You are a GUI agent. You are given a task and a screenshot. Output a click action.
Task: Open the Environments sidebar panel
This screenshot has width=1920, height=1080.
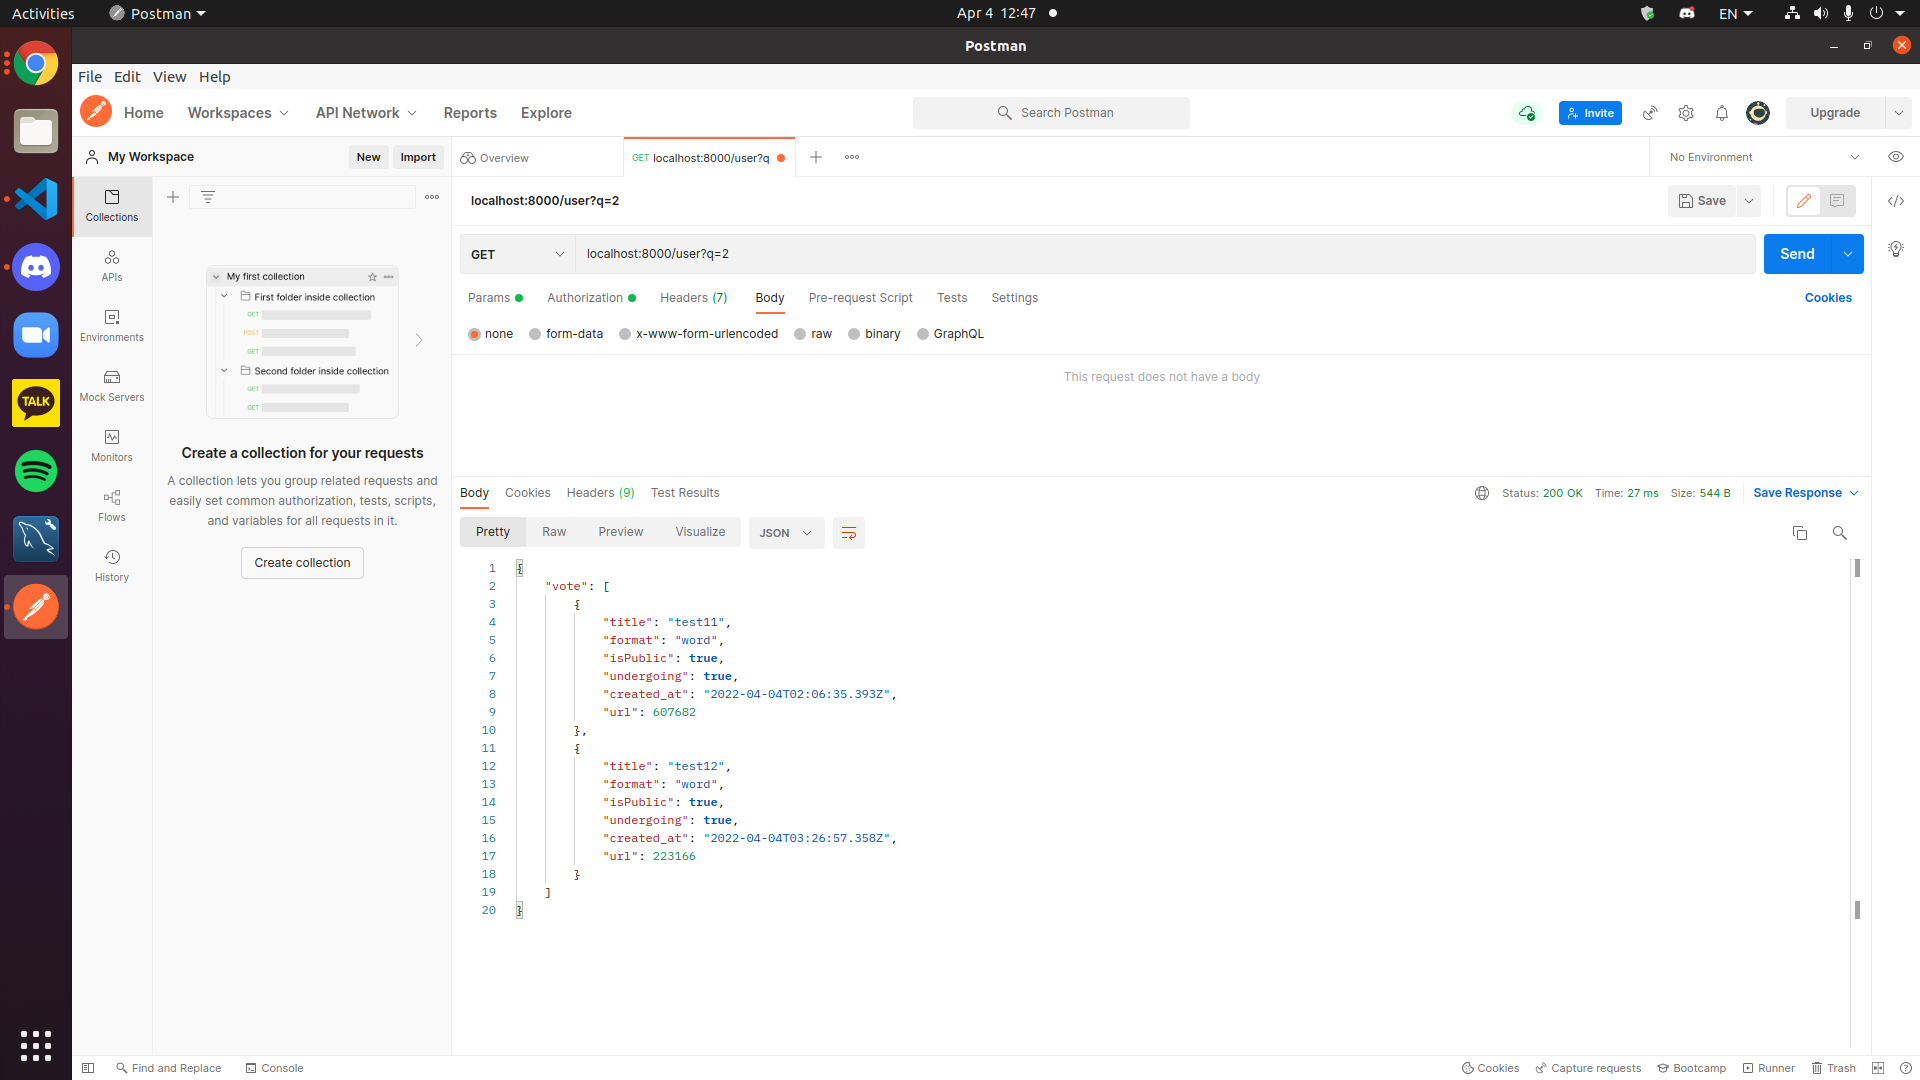tap(112, 326)
